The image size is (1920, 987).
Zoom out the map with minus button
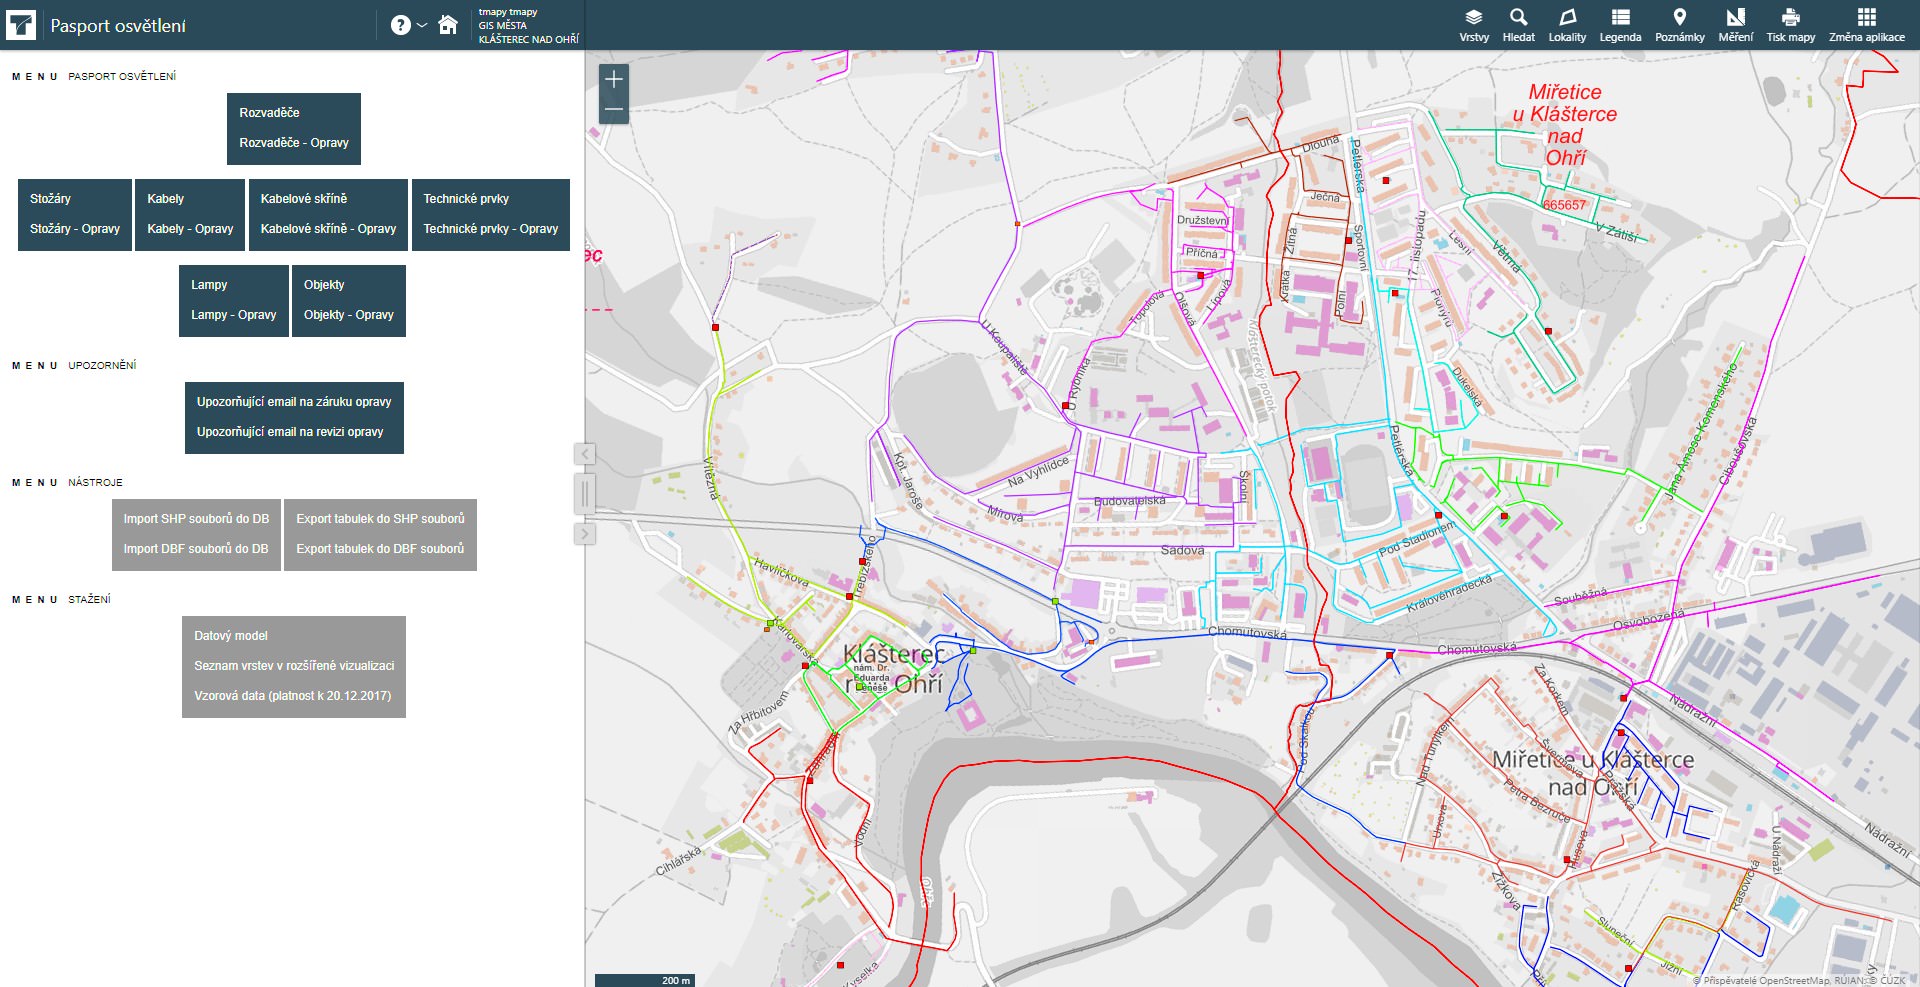[x=614, y=109]
